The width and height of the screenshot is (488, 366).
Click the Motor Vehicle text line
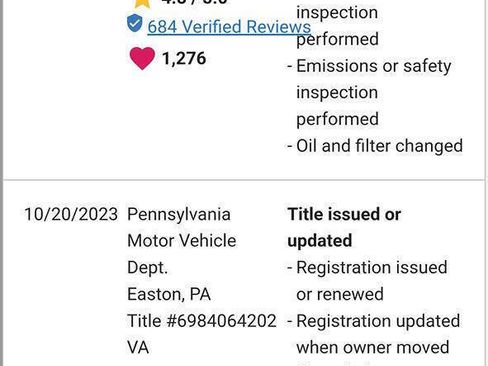coord(182,241)
